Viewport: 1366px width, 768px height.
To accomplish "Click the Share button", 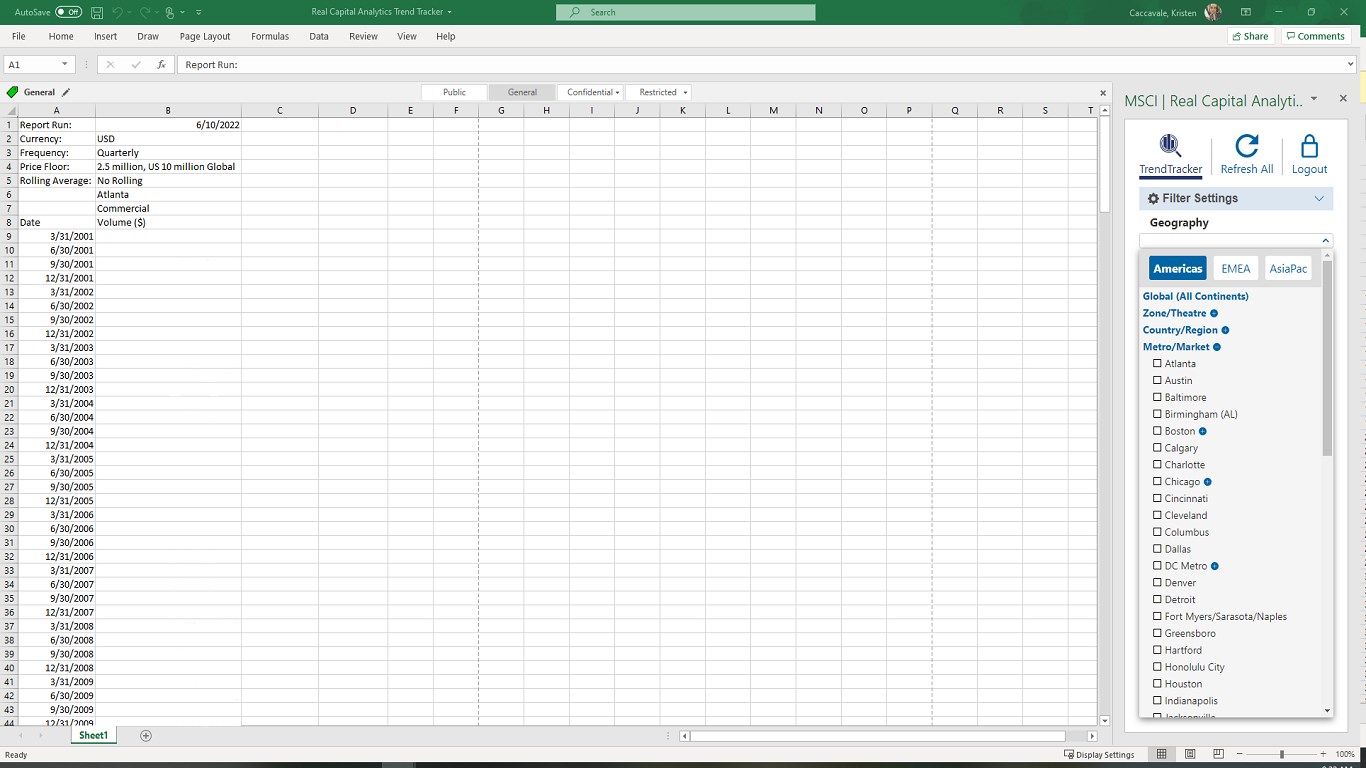I will pyautogui.click(x=1250, y=36).
